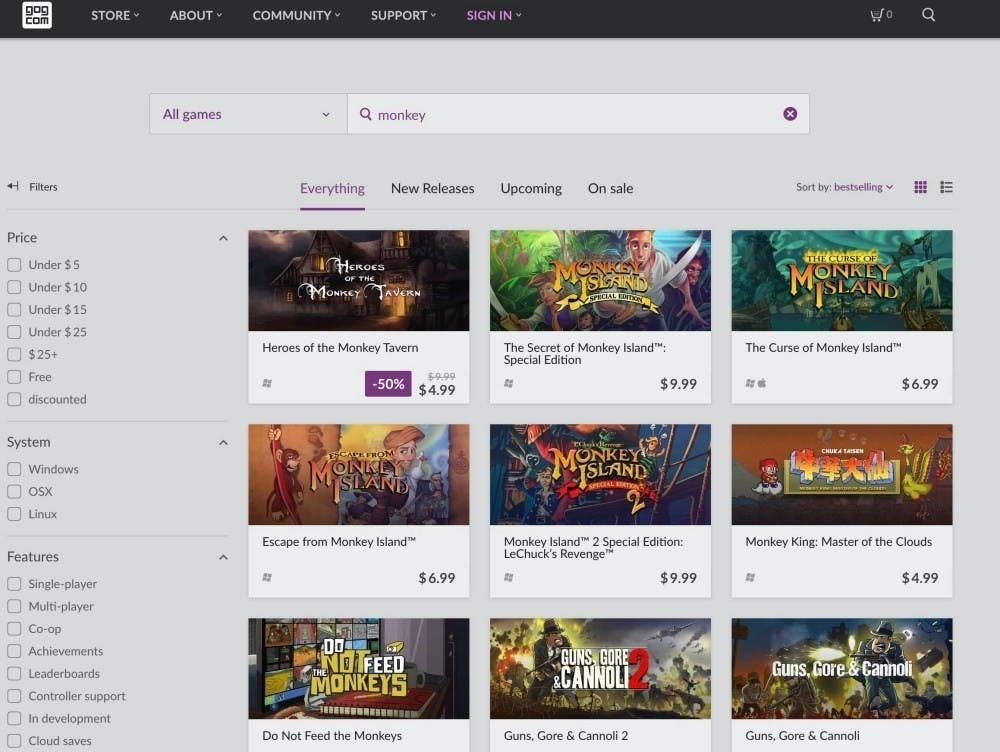Open Escape from Monkey Island cover thumbnail
The width and height of the screenshot is (1000, 752).
click(x=358, y=474)
